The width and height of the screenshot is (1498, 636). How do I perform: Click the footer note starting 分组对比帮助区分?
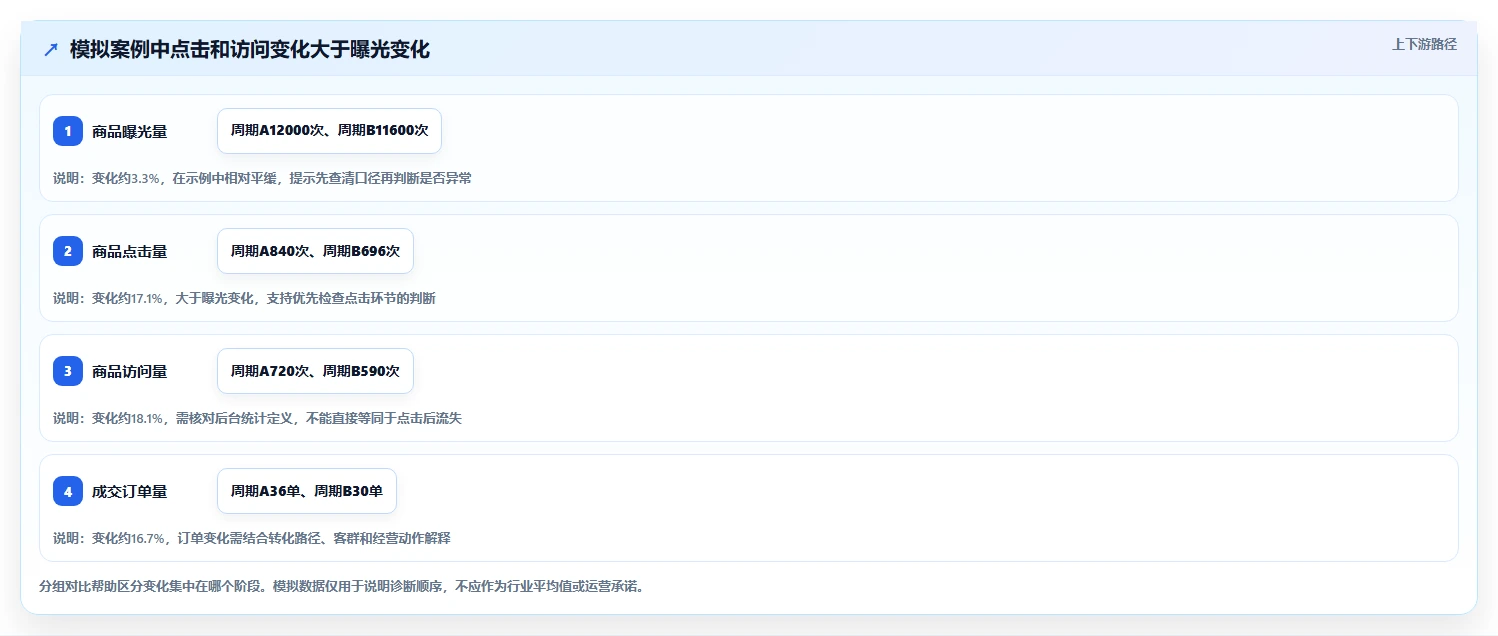(341, 586)
